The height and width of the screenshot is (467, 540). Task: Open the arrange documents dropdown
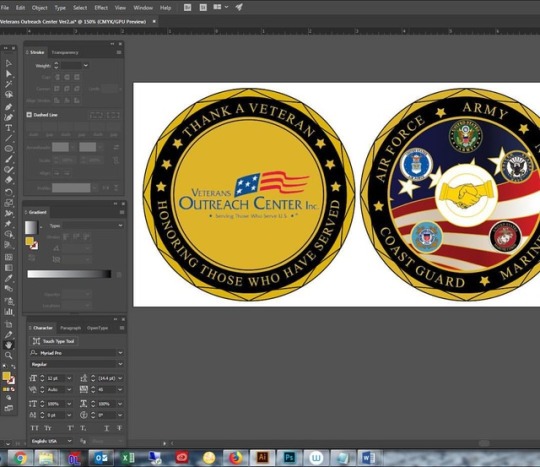tap(221, 7)
